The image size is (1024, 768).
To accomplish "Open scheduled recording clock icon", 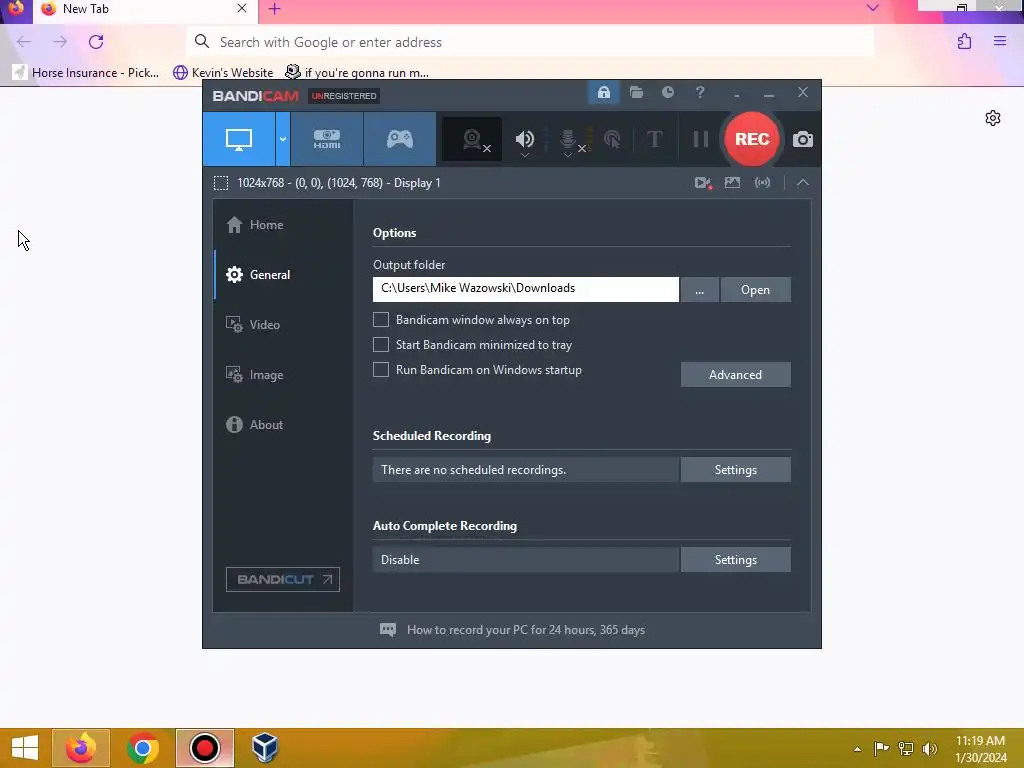I will pos(667,92).
